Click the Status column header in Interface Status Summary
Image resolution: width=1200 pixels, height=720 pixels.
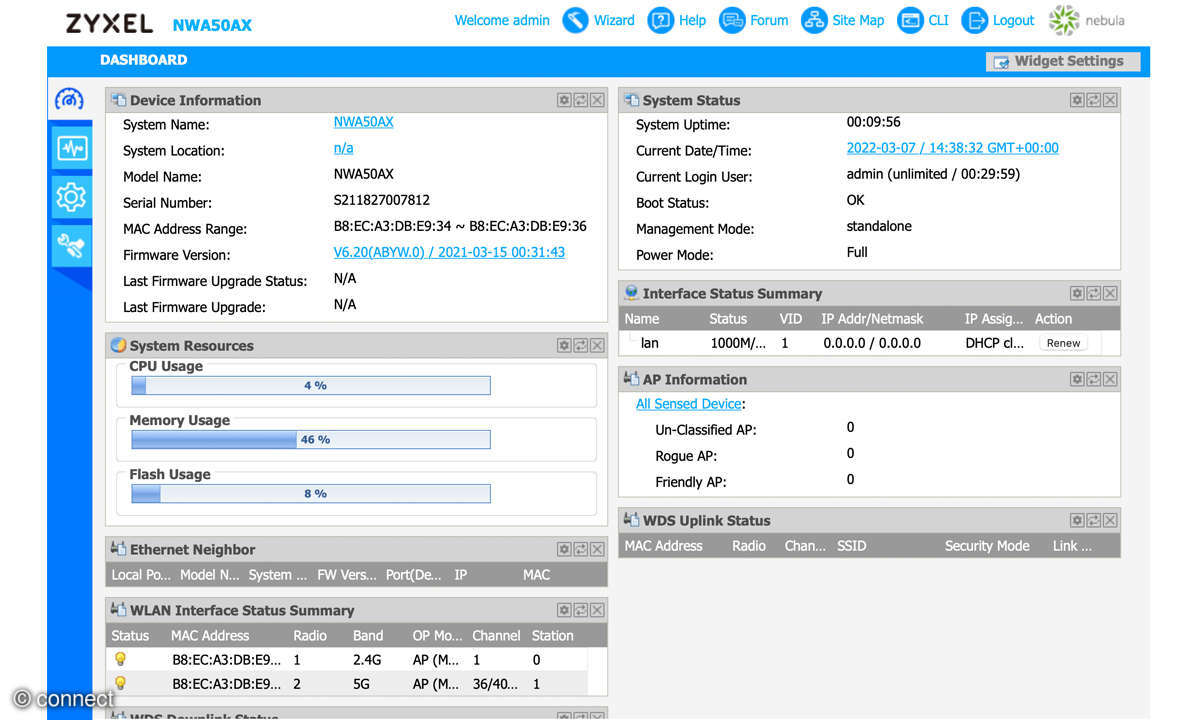(728, 319)
